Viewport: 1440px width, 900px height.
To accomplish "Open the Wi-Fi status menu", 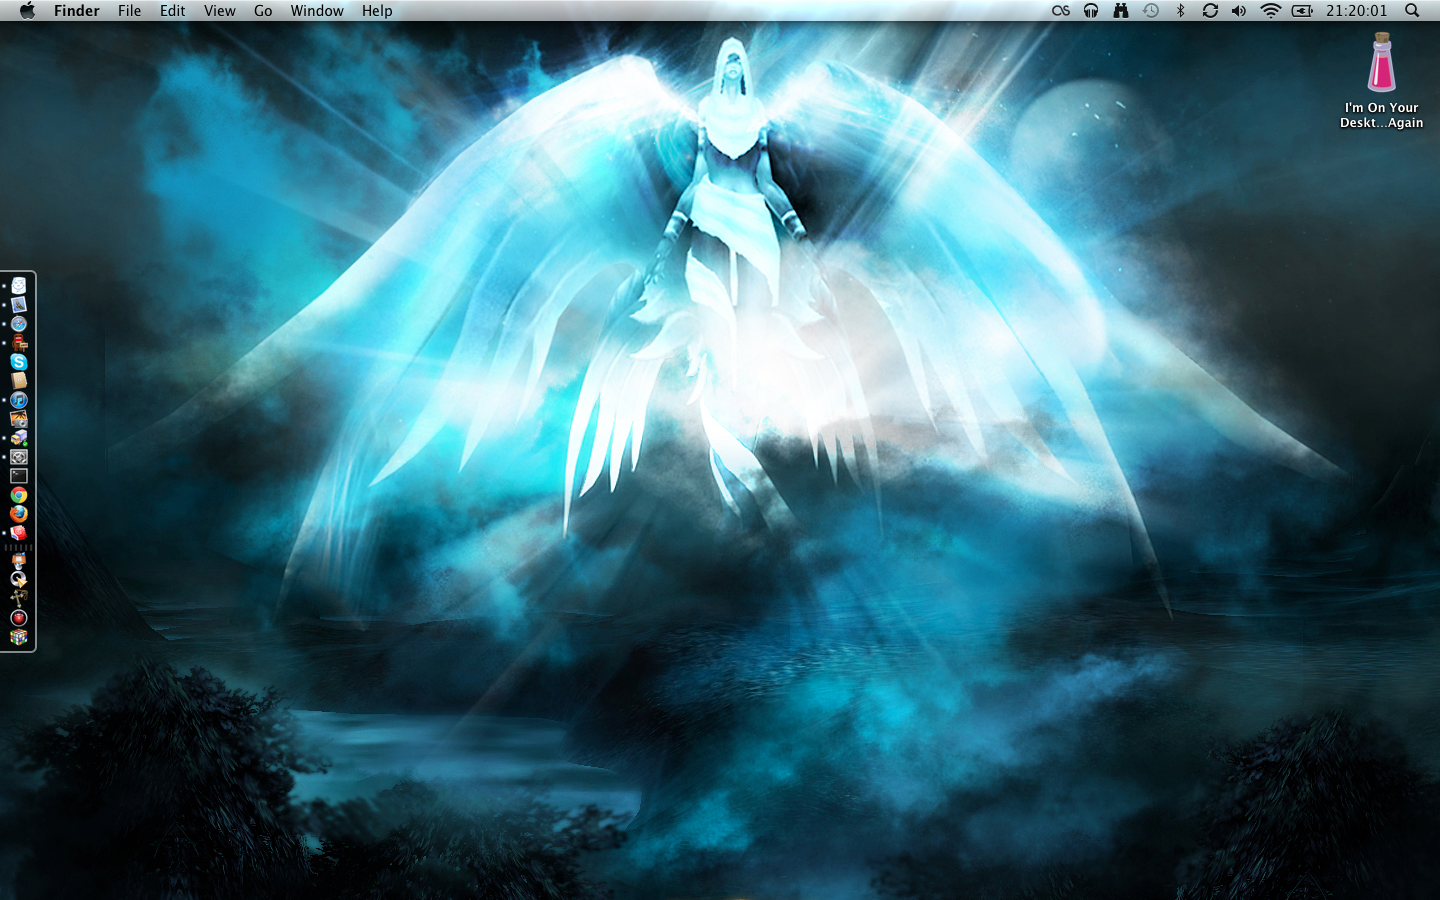I will pos(1270,11).
